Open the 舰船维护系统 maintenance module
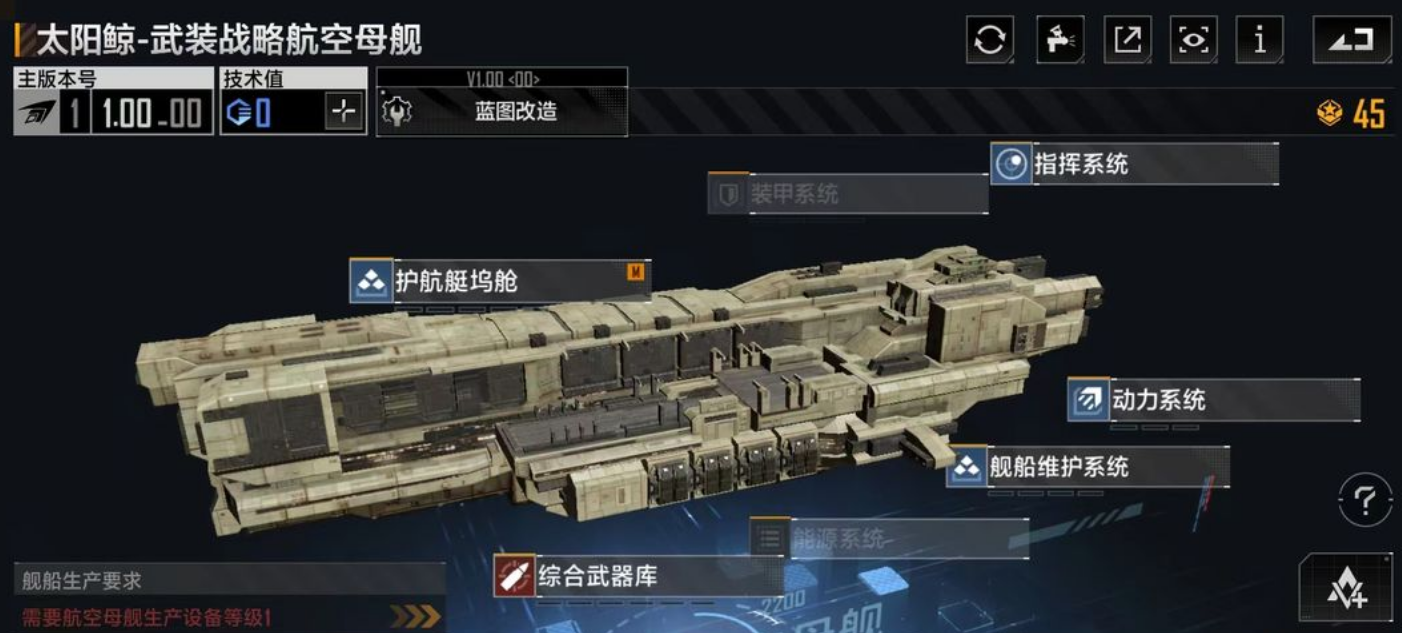The image size is (1402, 633). (x=1088, y=466)
